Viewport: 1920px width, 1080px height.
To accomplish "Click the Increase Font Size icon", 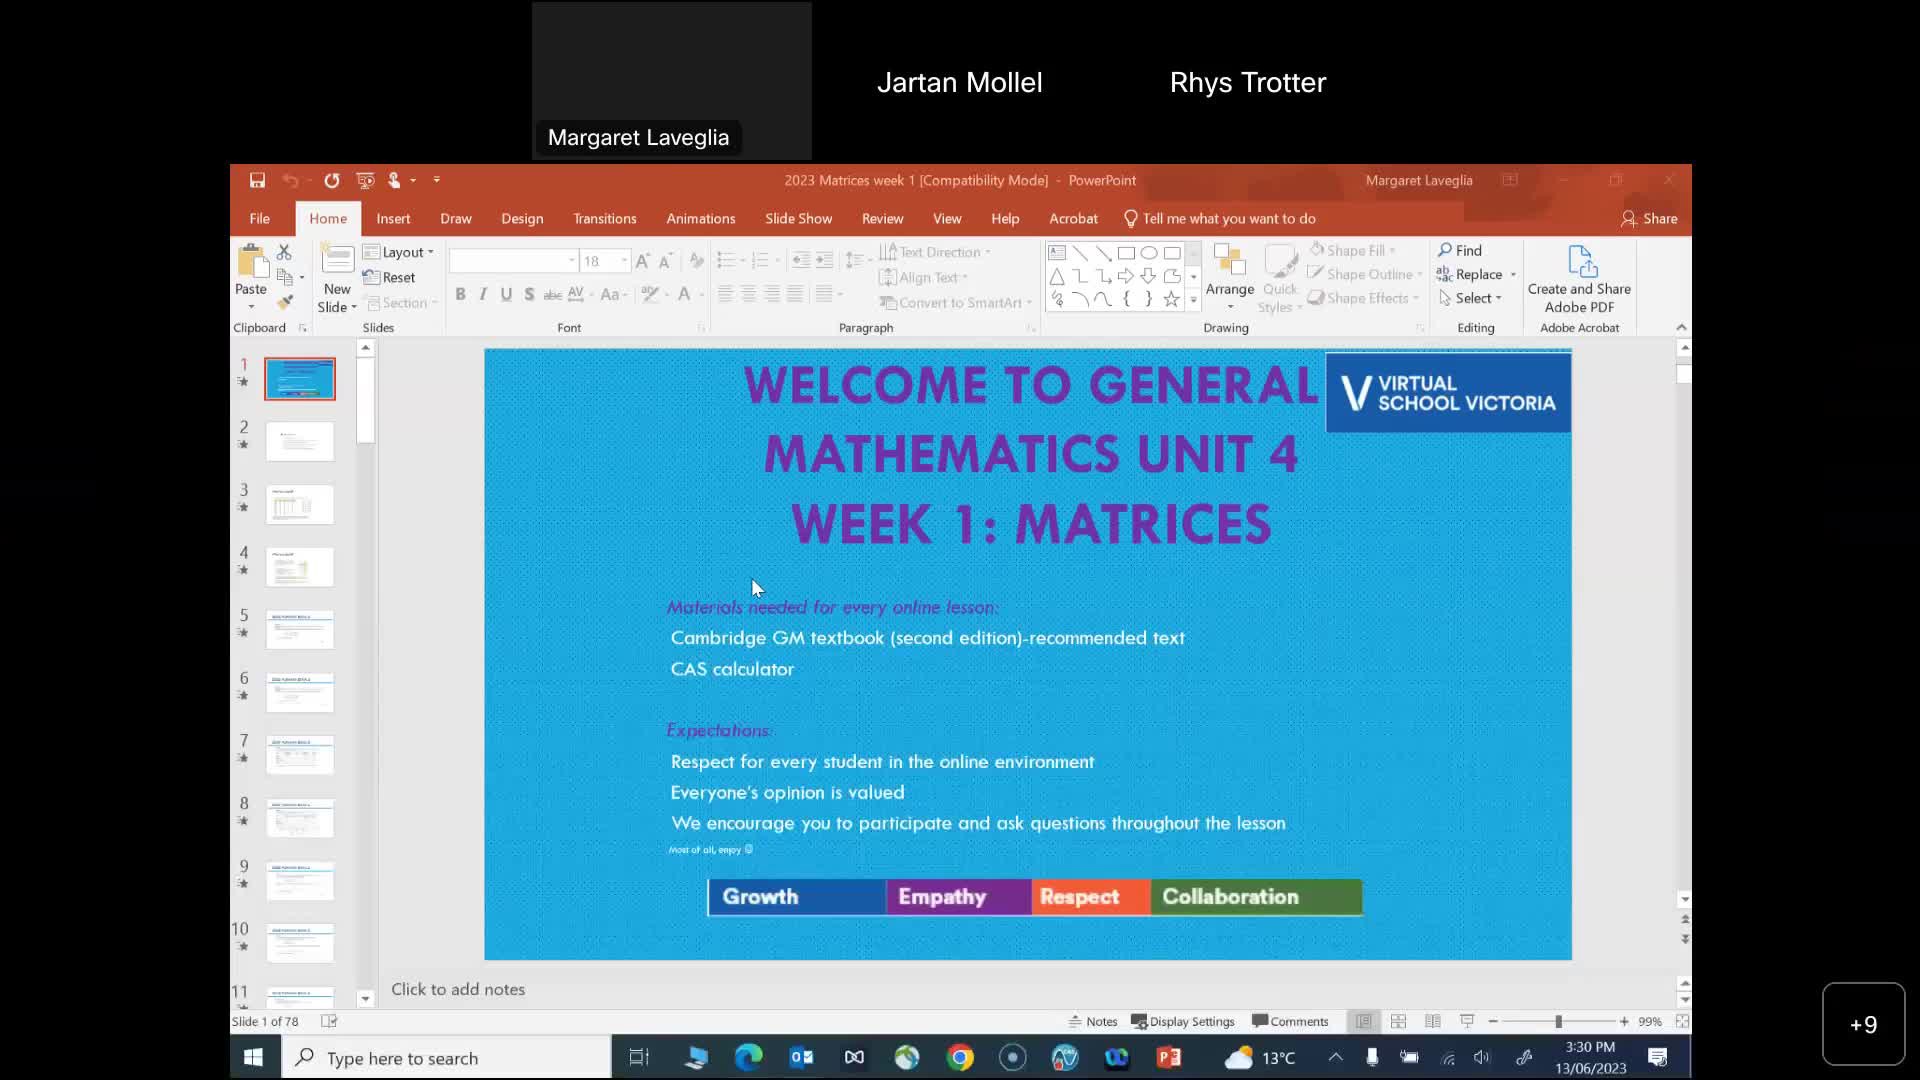I will [x=641, y=260].
